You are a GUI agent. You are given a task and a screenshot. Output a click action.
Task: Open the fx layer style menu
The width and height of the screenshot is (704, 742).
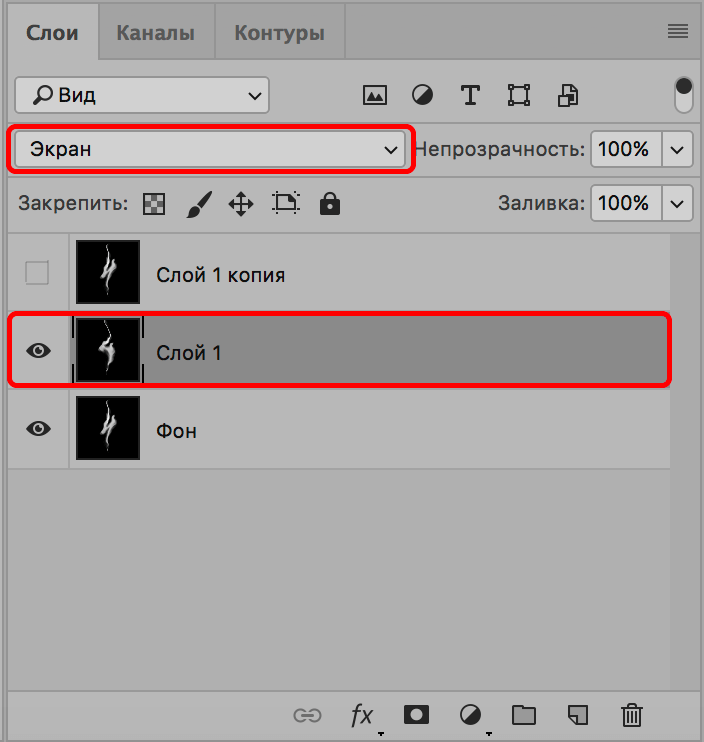(362, 714)
